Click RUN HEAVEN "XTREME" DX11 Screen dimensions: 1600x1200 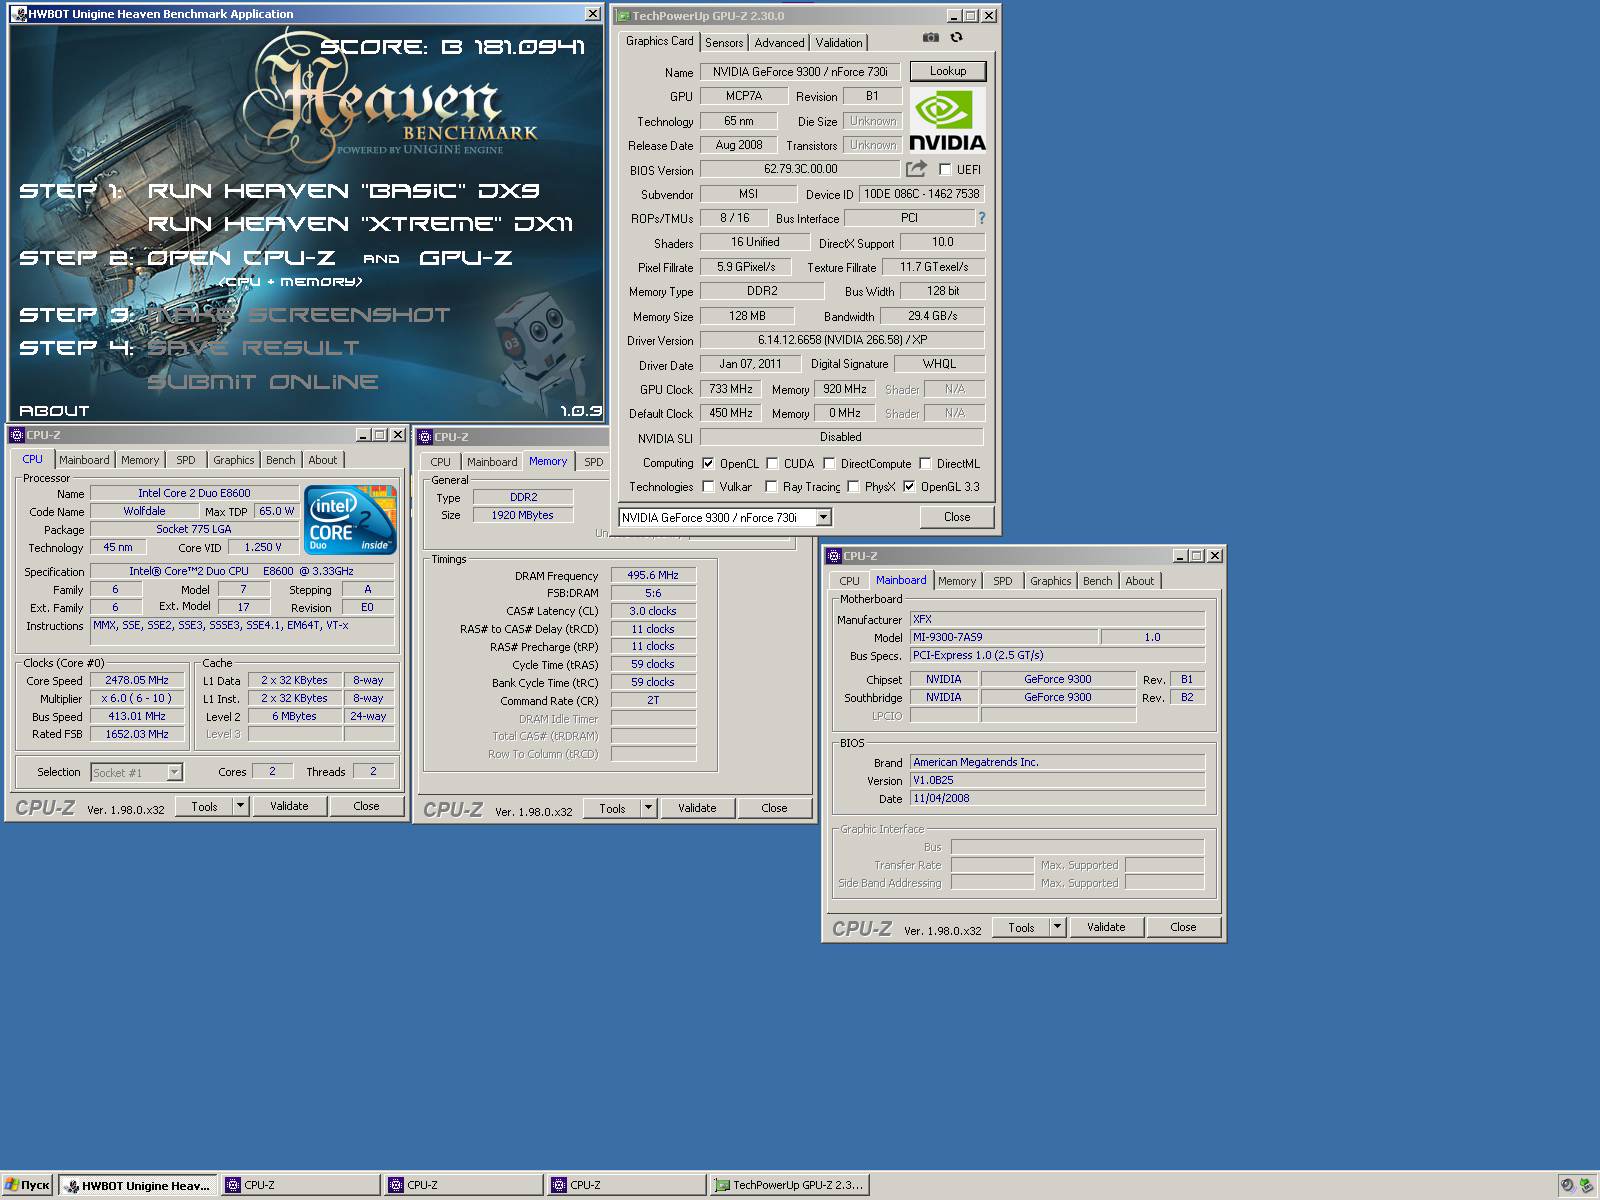[361, 224]
